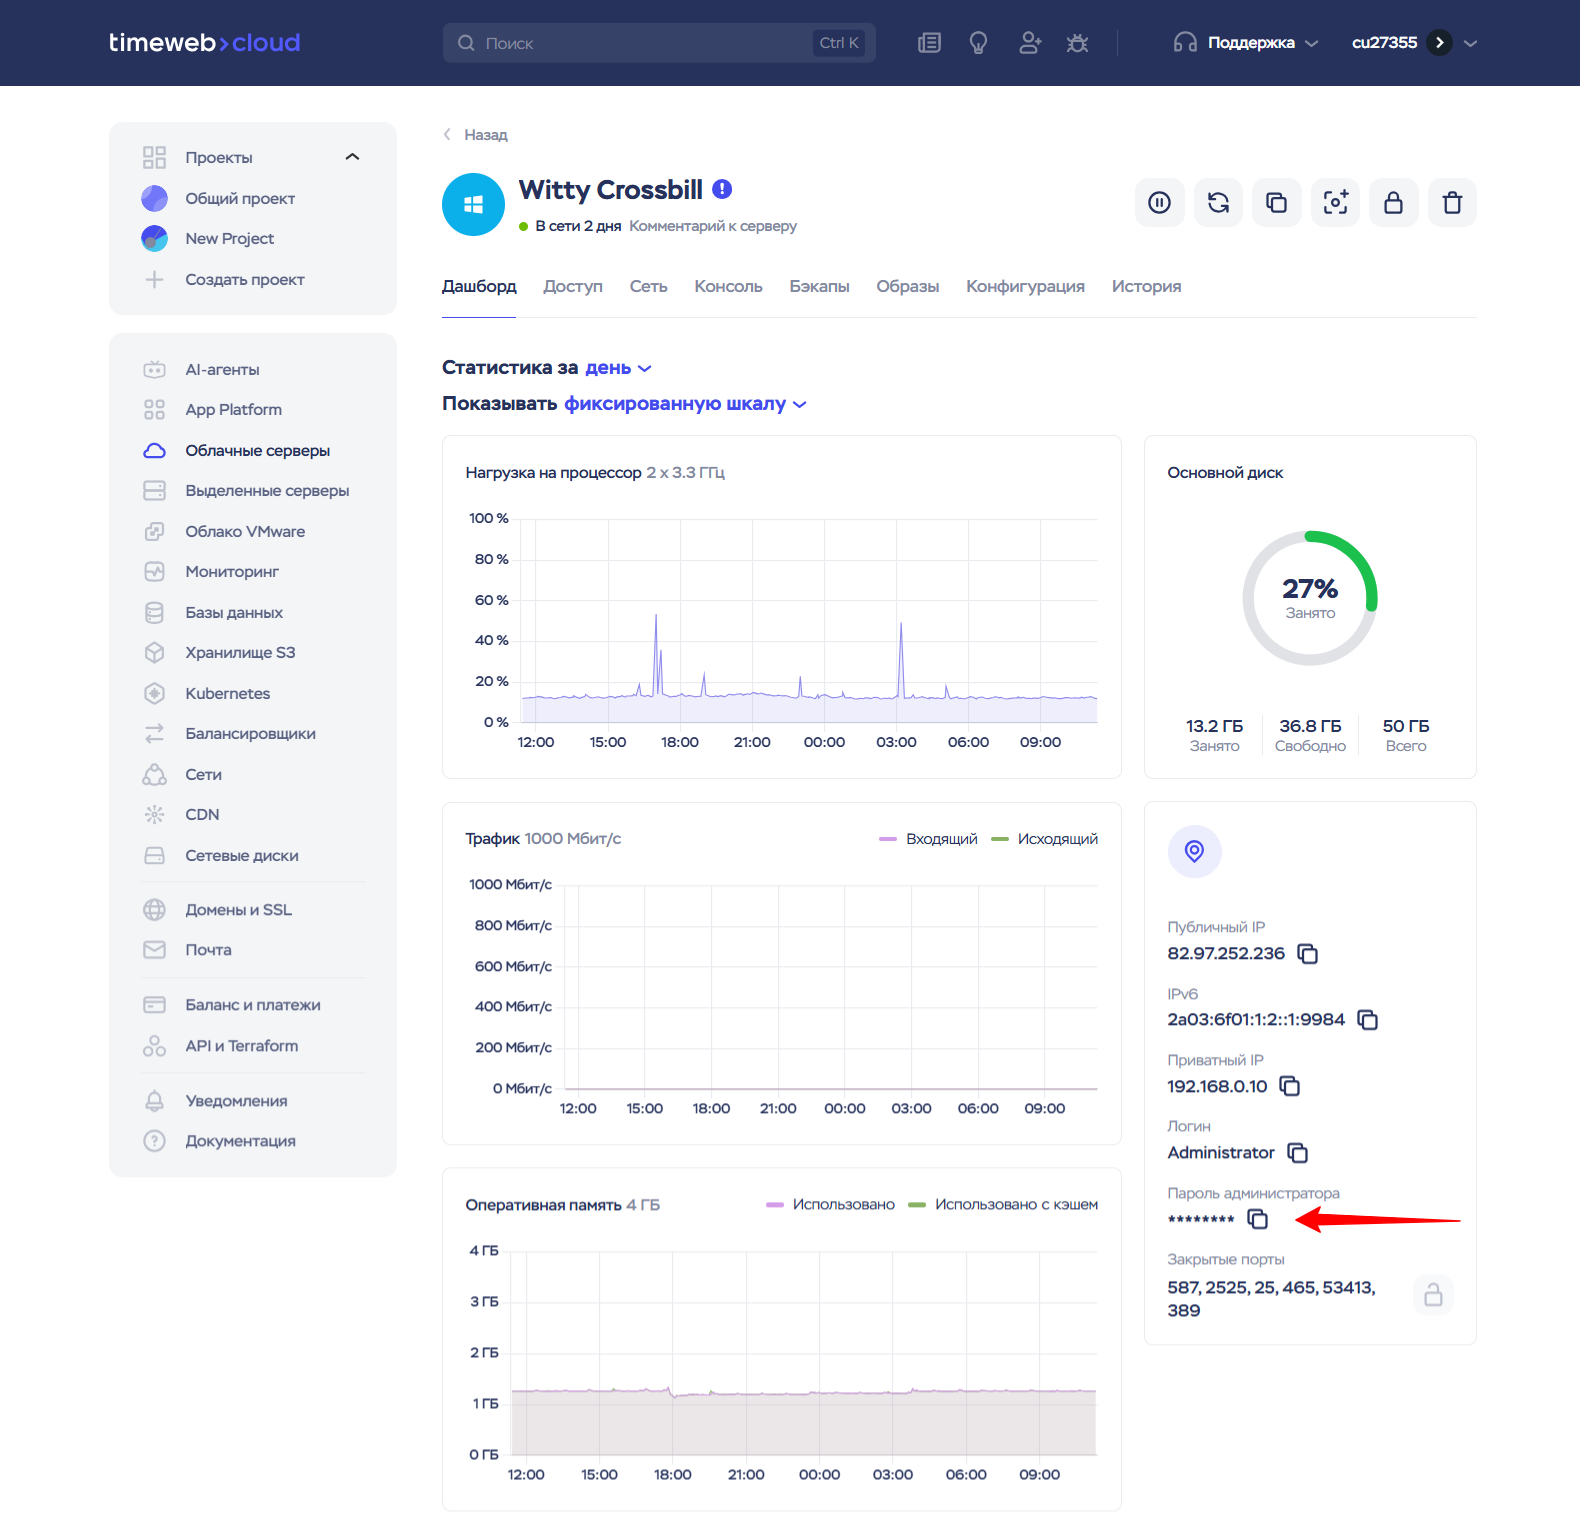Click the reboot server icon
Viewport: 1580px width, 1527px height.
tap(1218, 203)
